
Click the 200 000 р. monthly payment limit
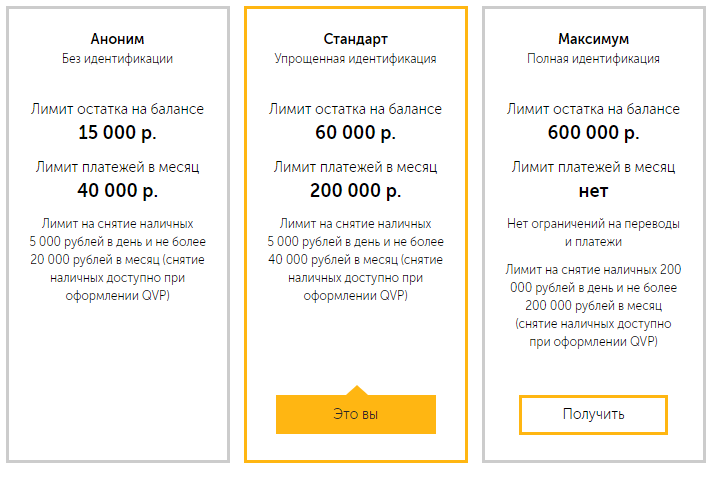(356, 190)
